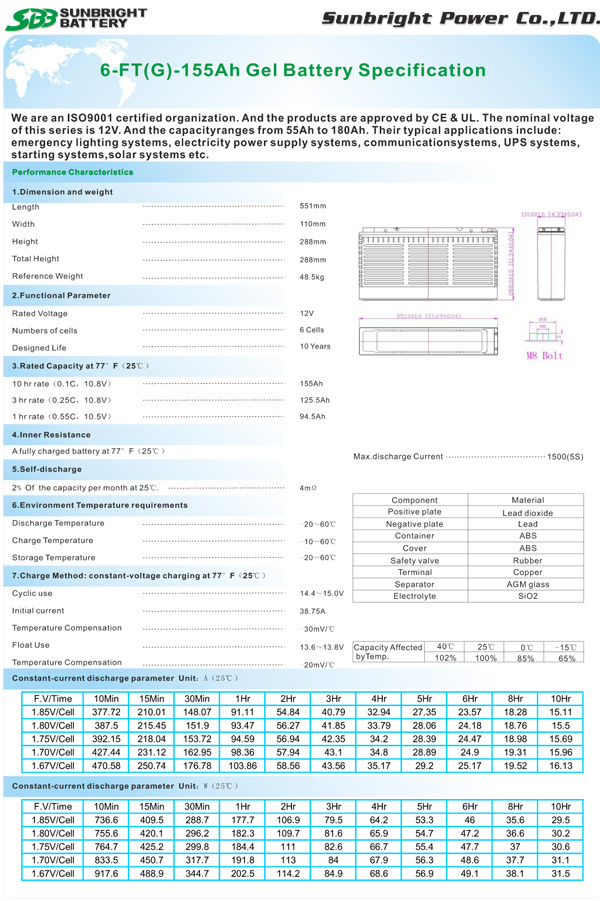Open the front-view battery drawing

tap(428, 263)
